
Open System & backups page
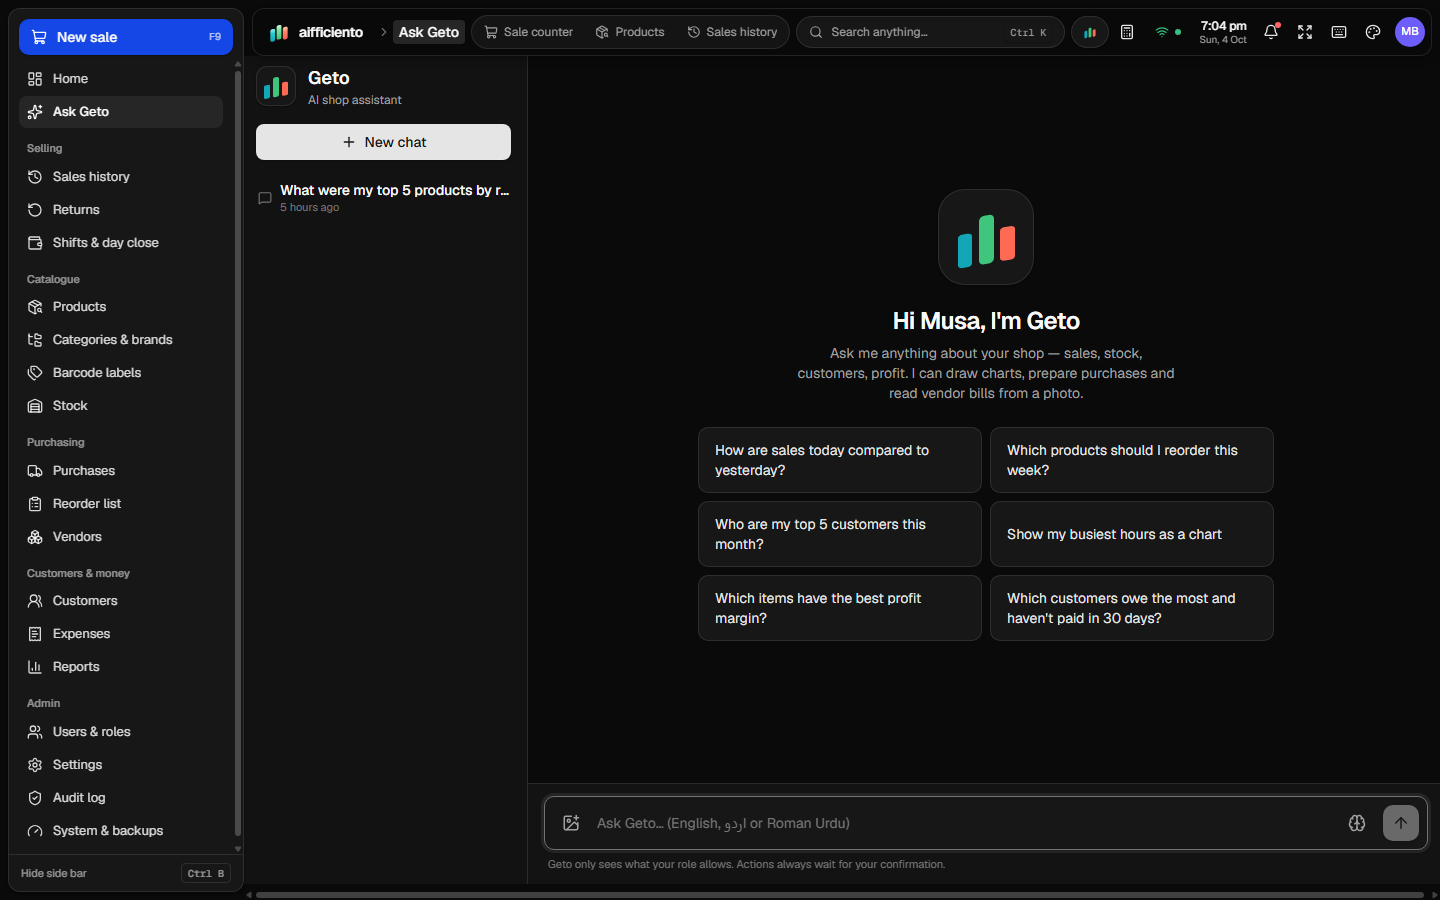point(121,831)
